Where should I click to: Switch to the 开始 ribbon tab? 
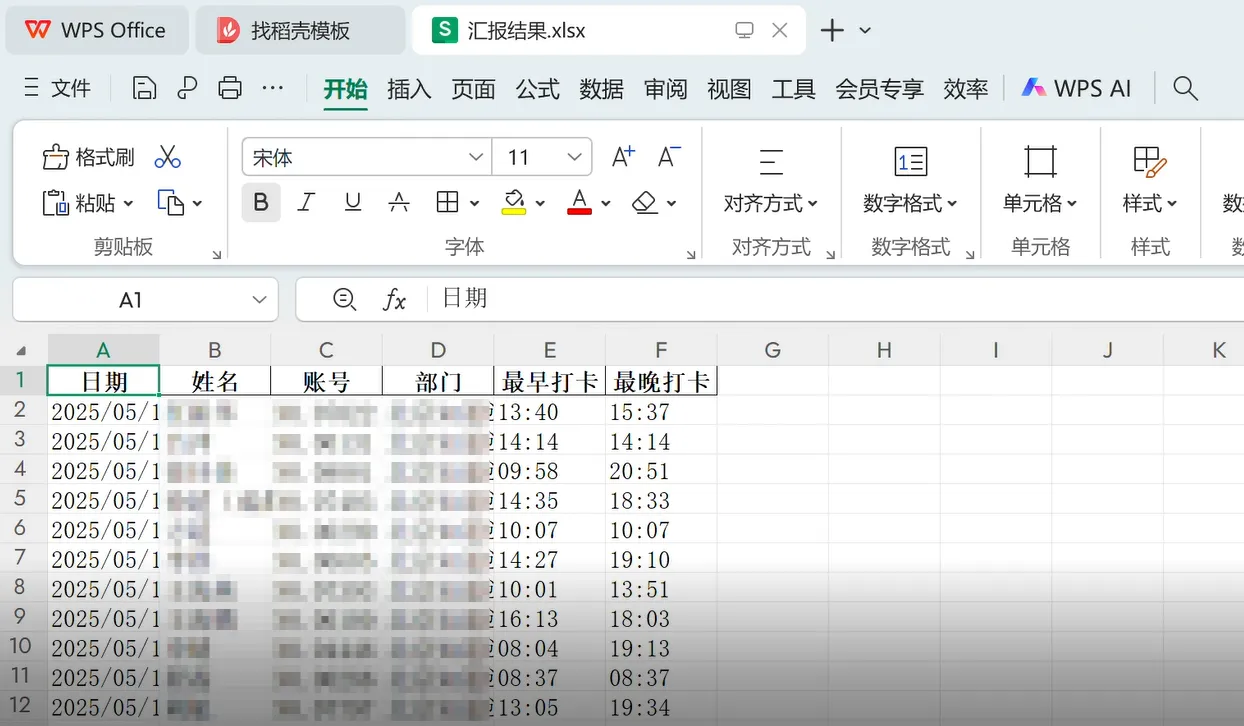point(346,89)
